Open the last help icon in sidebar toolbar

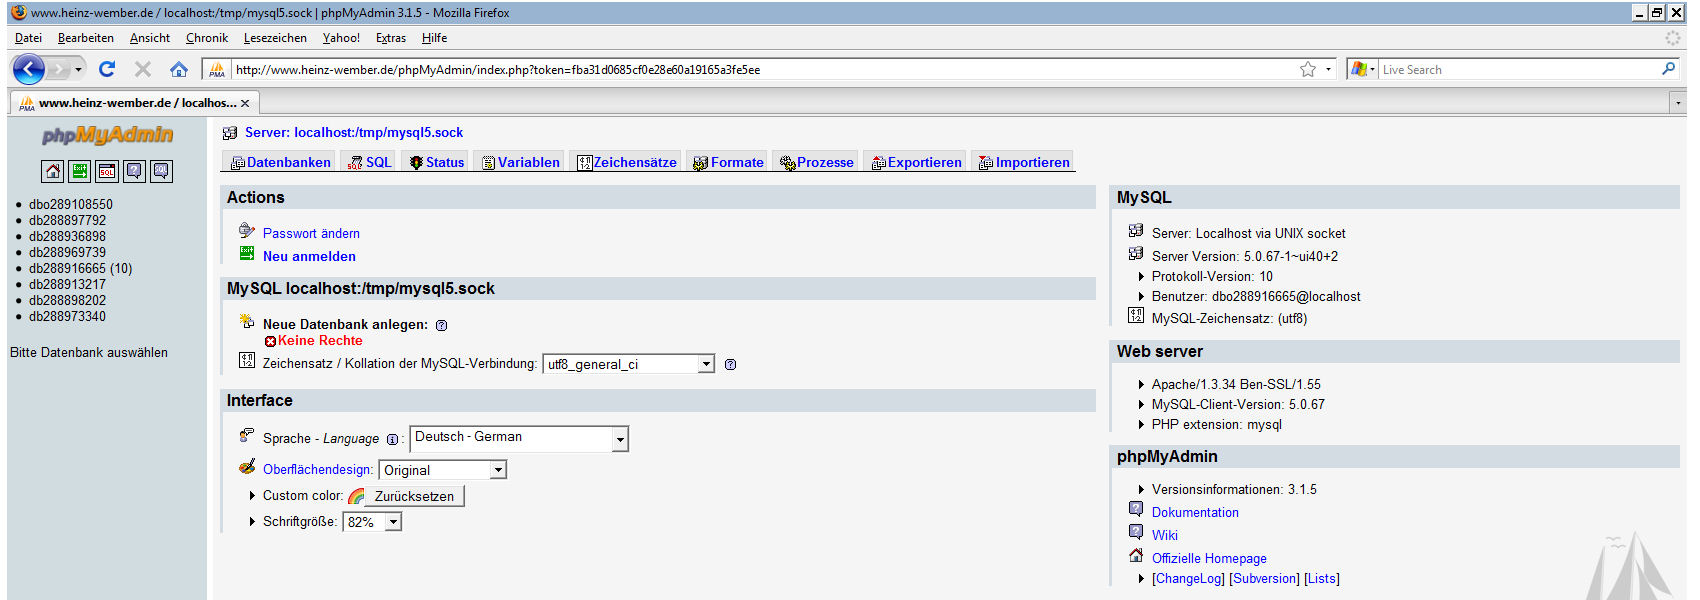(161, 171)
